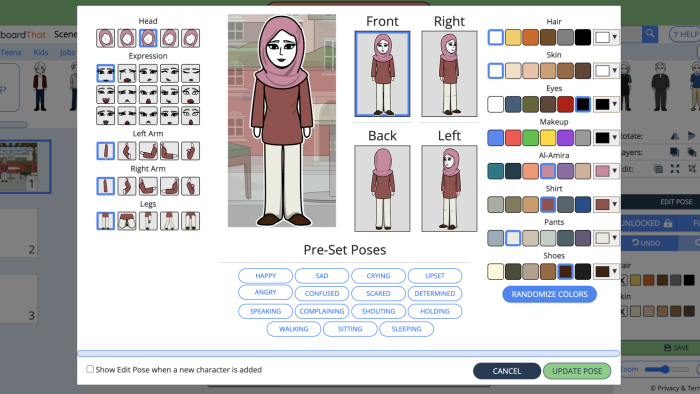
Task: Apply the CRYING pre-set pose
Action: [x=379, y=276]
